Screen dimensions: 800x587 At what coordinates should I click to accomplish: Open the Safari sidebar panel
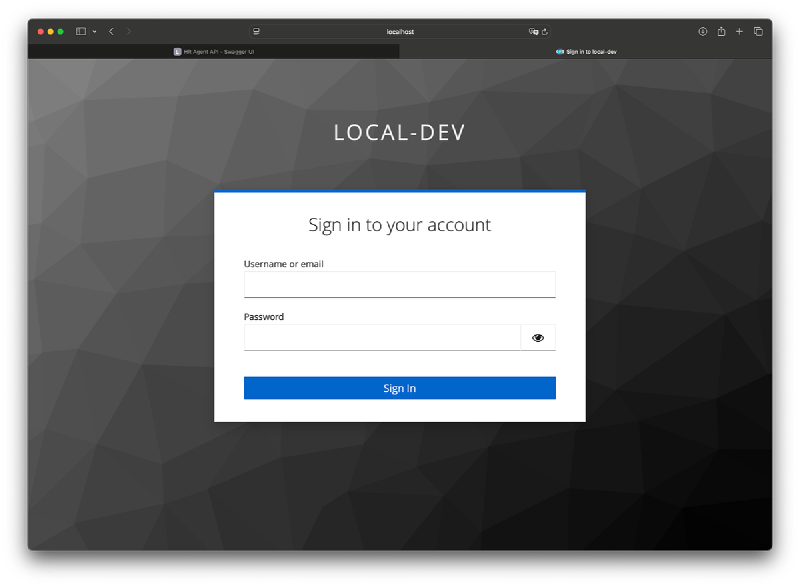point(81,32)
